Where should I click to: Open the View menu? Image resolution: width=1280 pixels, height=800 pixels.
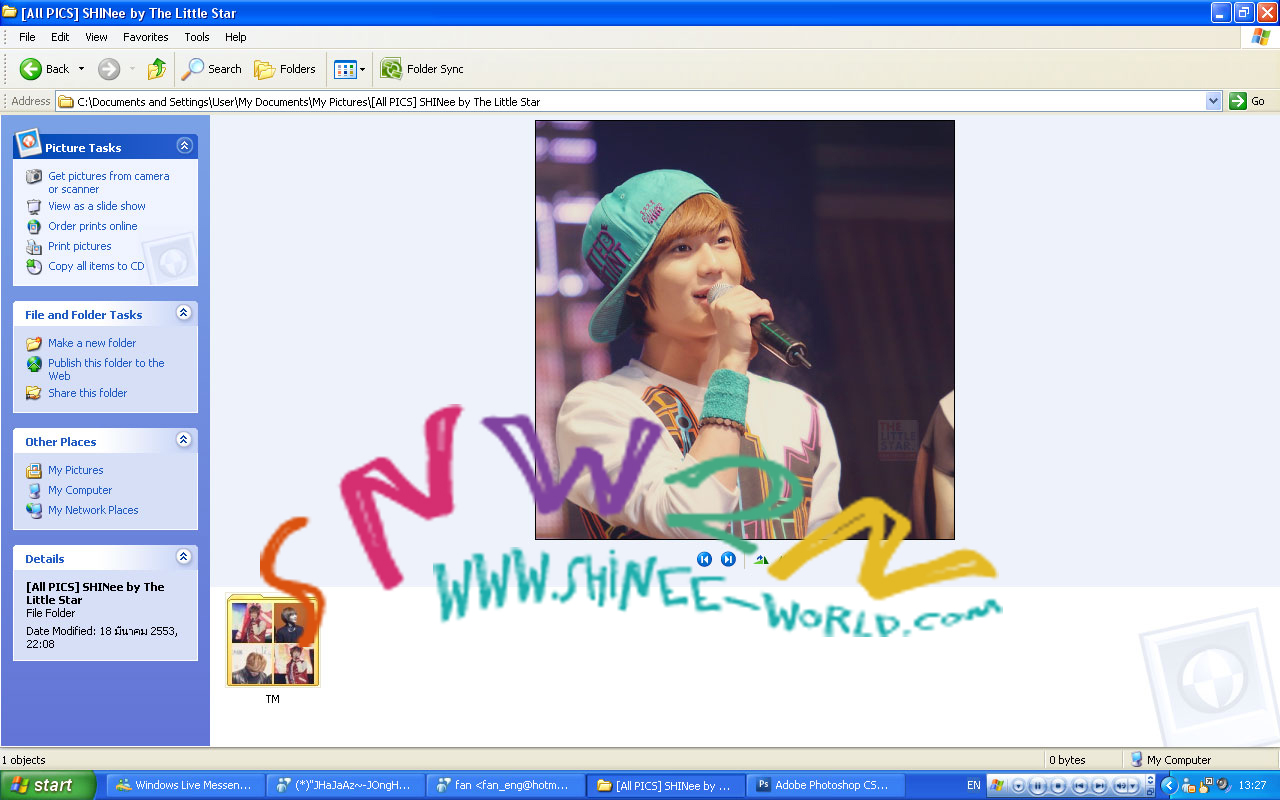click(96, 37)
